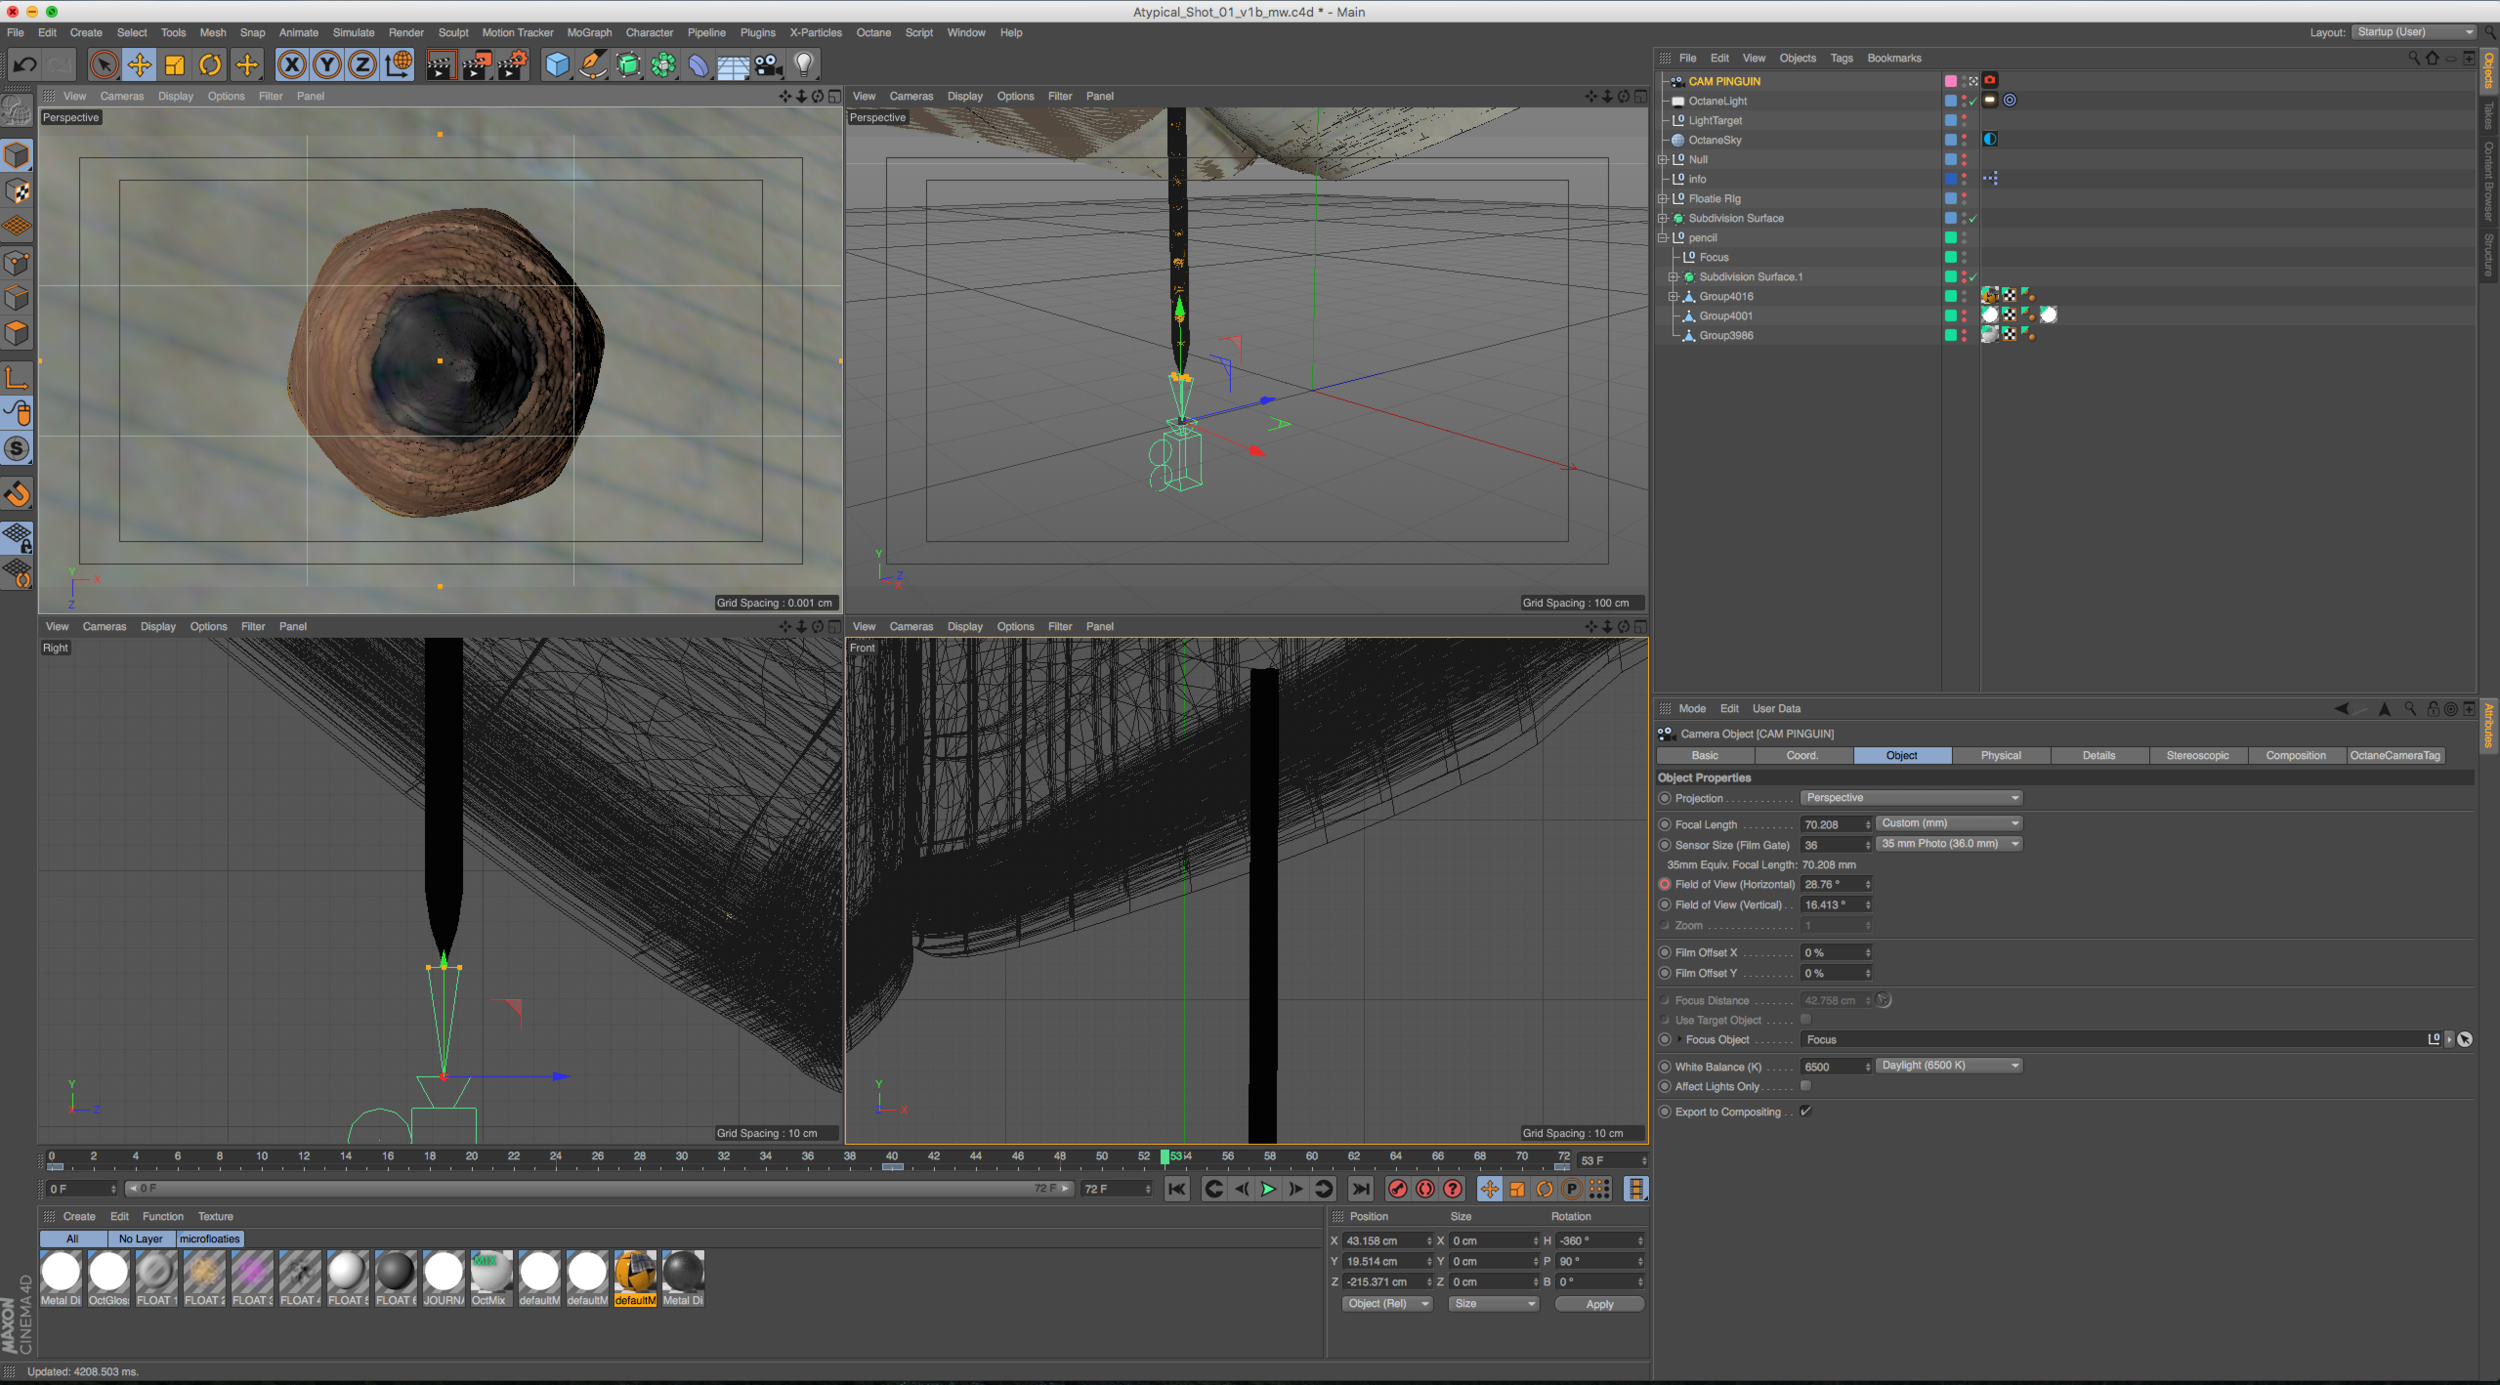Open Daylight (6500 K) white balance dropdown
Image resolution: width=2500 pixels, height=1385 pixels.
coord(1949,1065)
